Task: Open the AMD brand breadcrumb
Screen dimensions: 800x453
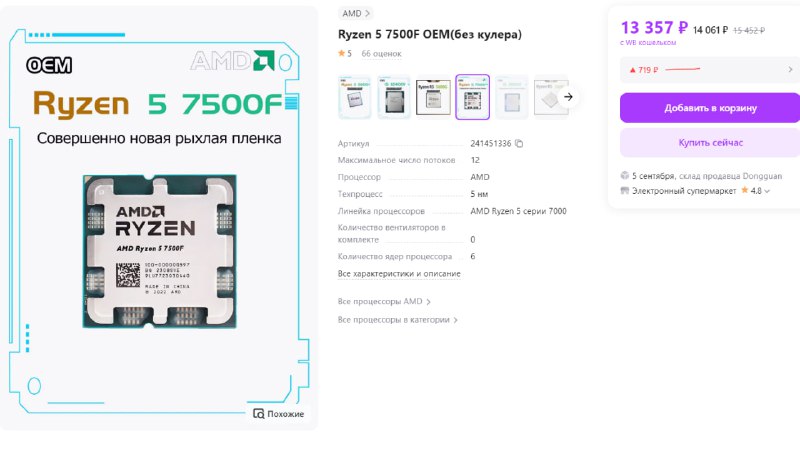Action: 356,13
